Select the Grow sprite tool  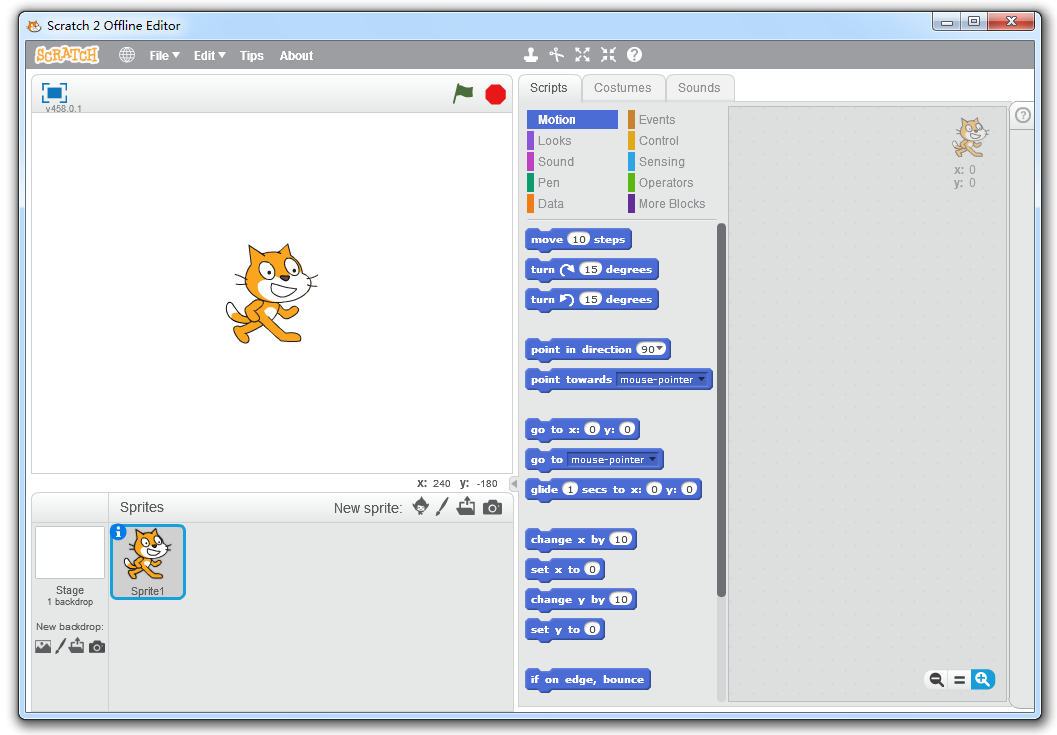tap(582, 56)
